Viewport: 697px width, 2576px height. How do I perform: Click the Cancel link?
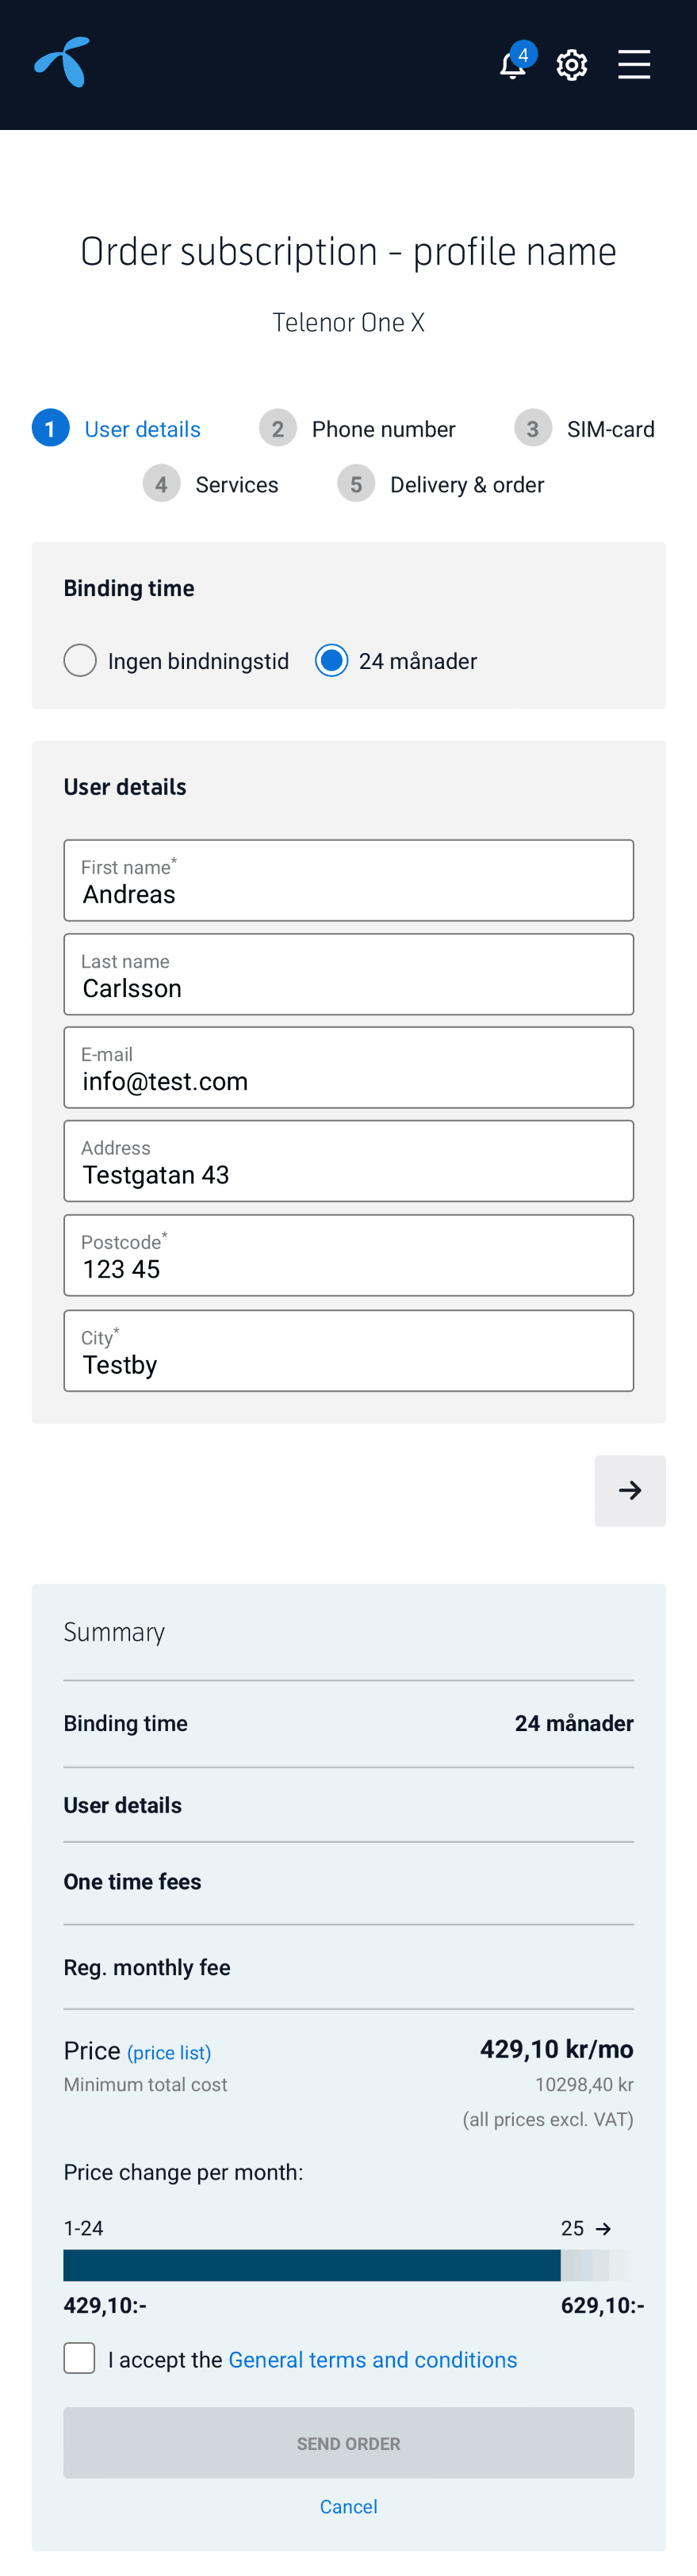pyautogui.click(x=349, y=2506)
